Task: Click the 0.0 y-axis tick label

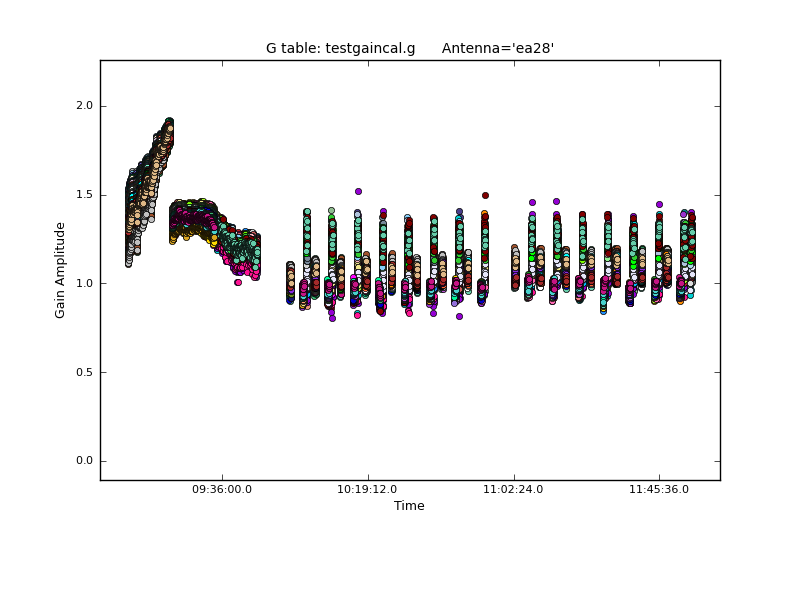Action: coord(84,461)
